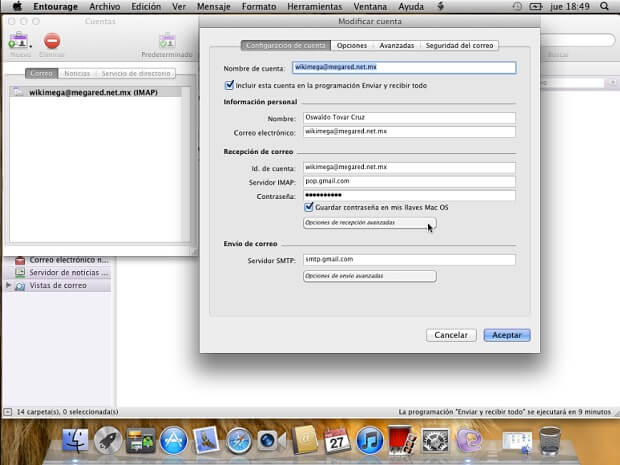This screenshot has width=620, height=465.
Task: Click the Nombre field with Oswaldo Tovar Cruz
Action: click(409, 117)
